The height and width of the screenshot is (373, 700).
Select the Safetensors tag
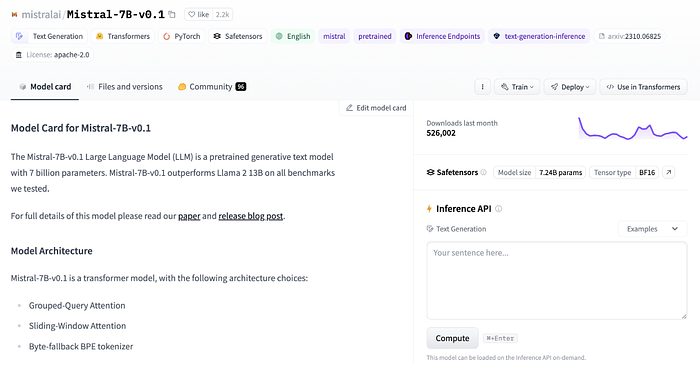pyautogui.click(x=238, y=36)
